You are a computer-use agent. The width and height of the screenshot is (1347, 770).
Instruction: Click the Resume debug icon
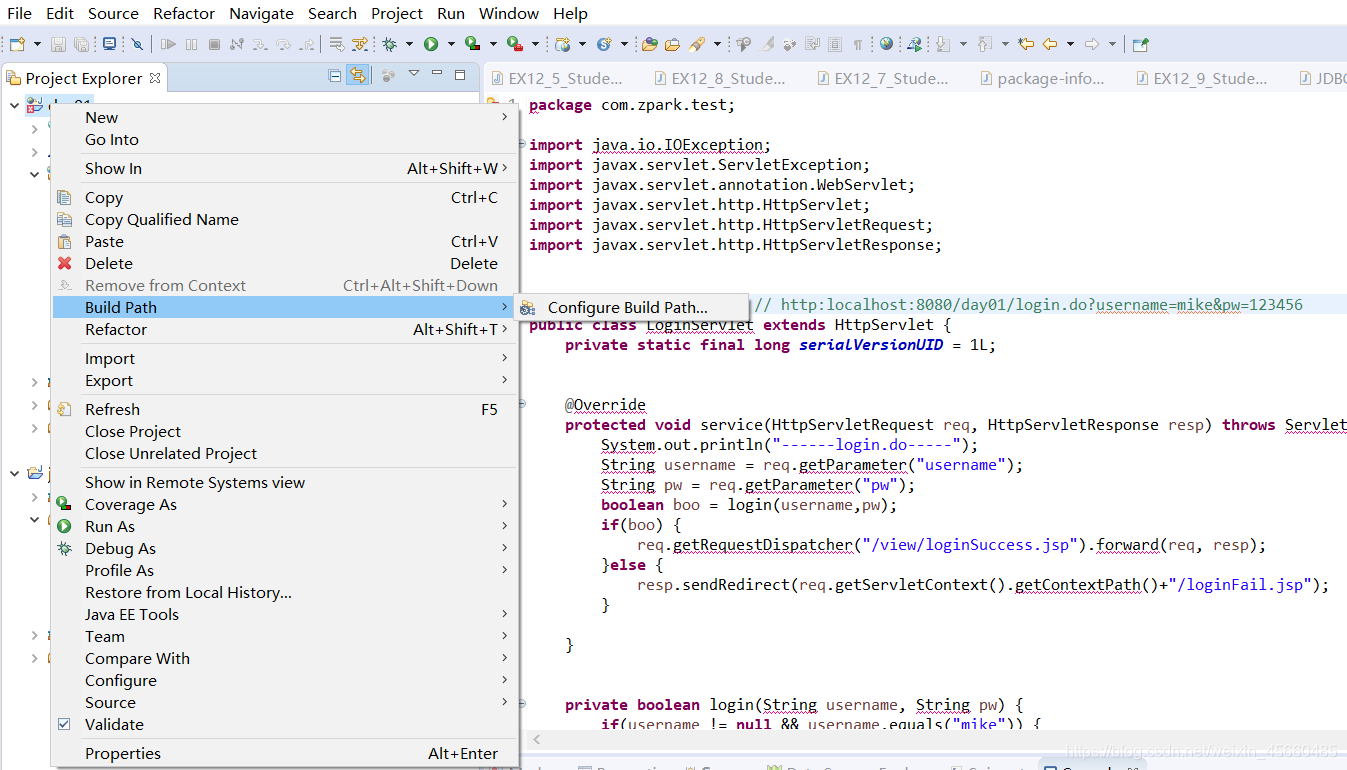pos(168,44)
